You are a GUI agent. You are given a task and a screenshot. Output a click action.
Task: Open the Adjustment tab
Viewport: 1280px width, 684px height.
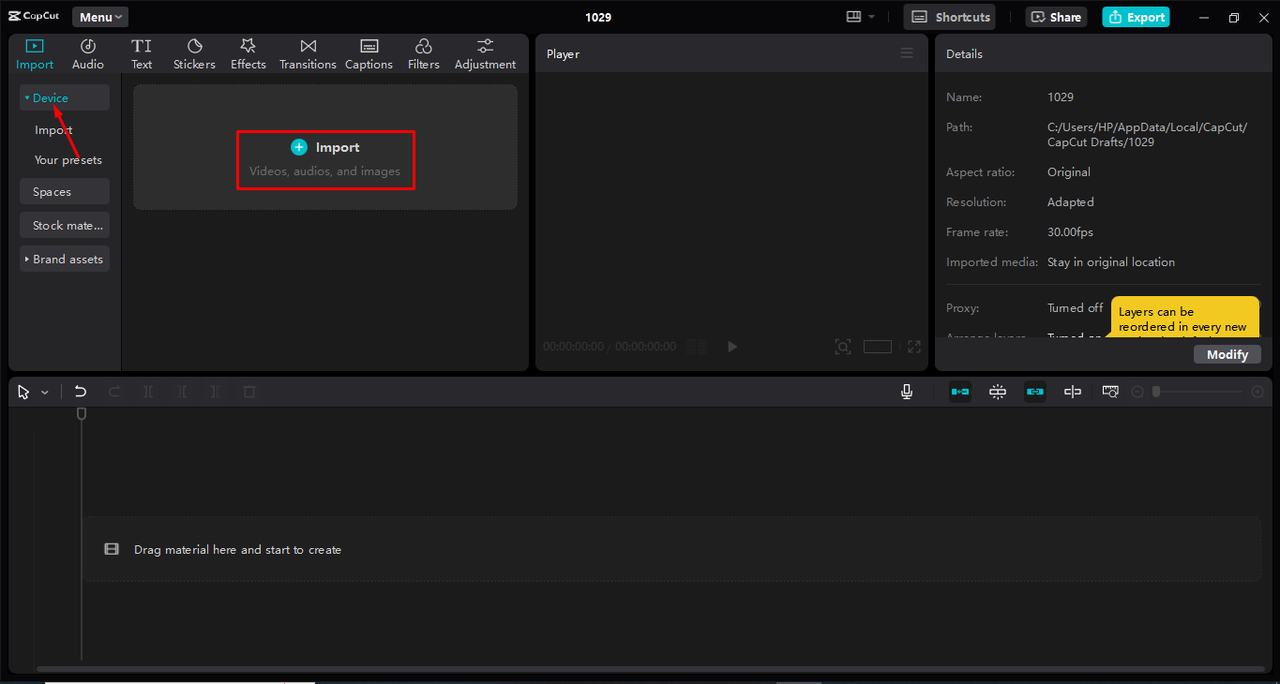485,54
